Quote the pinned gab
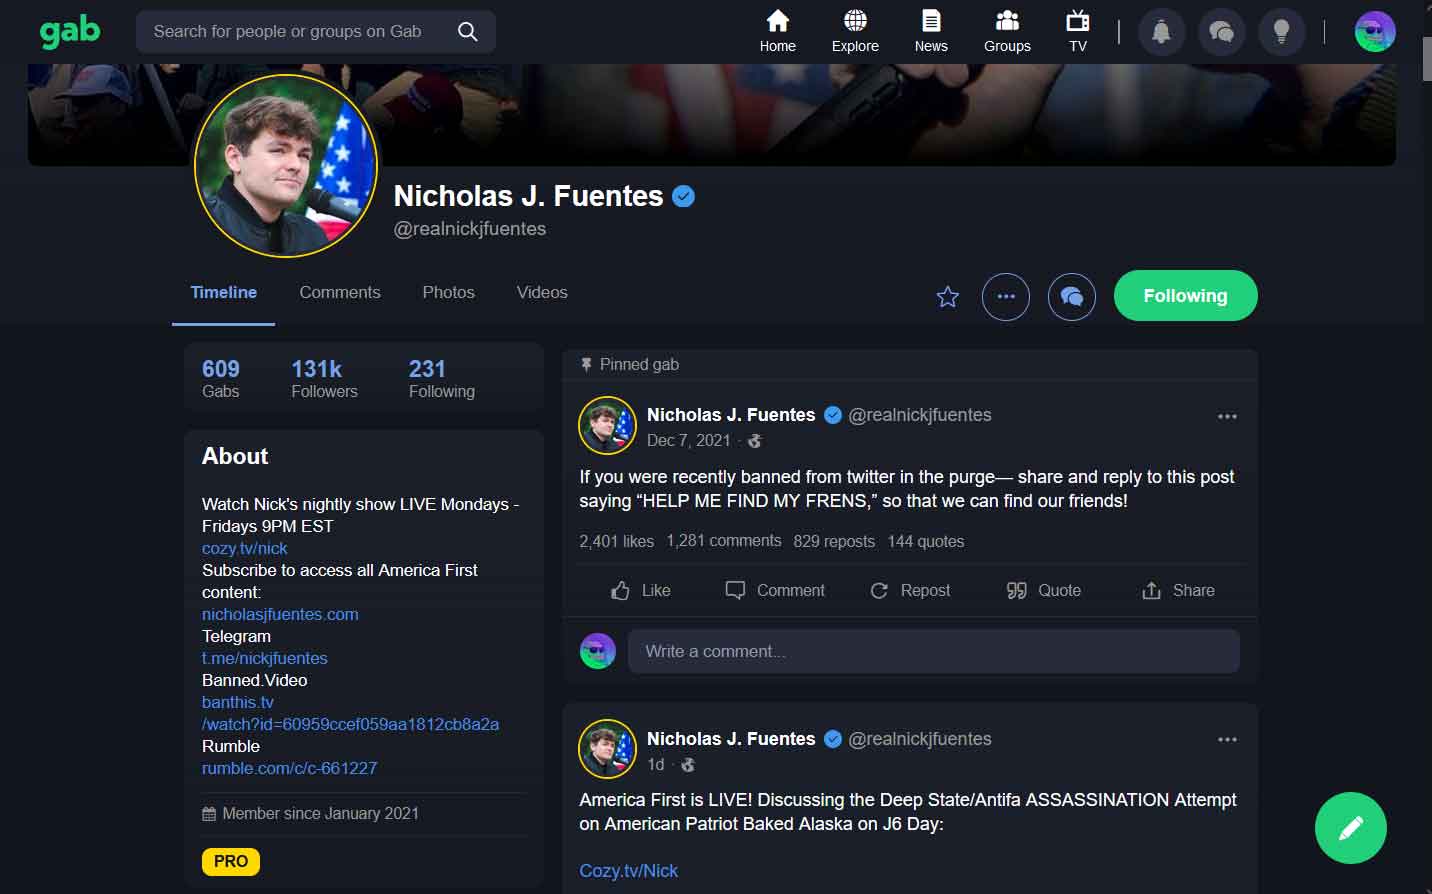 [1044, 591]
